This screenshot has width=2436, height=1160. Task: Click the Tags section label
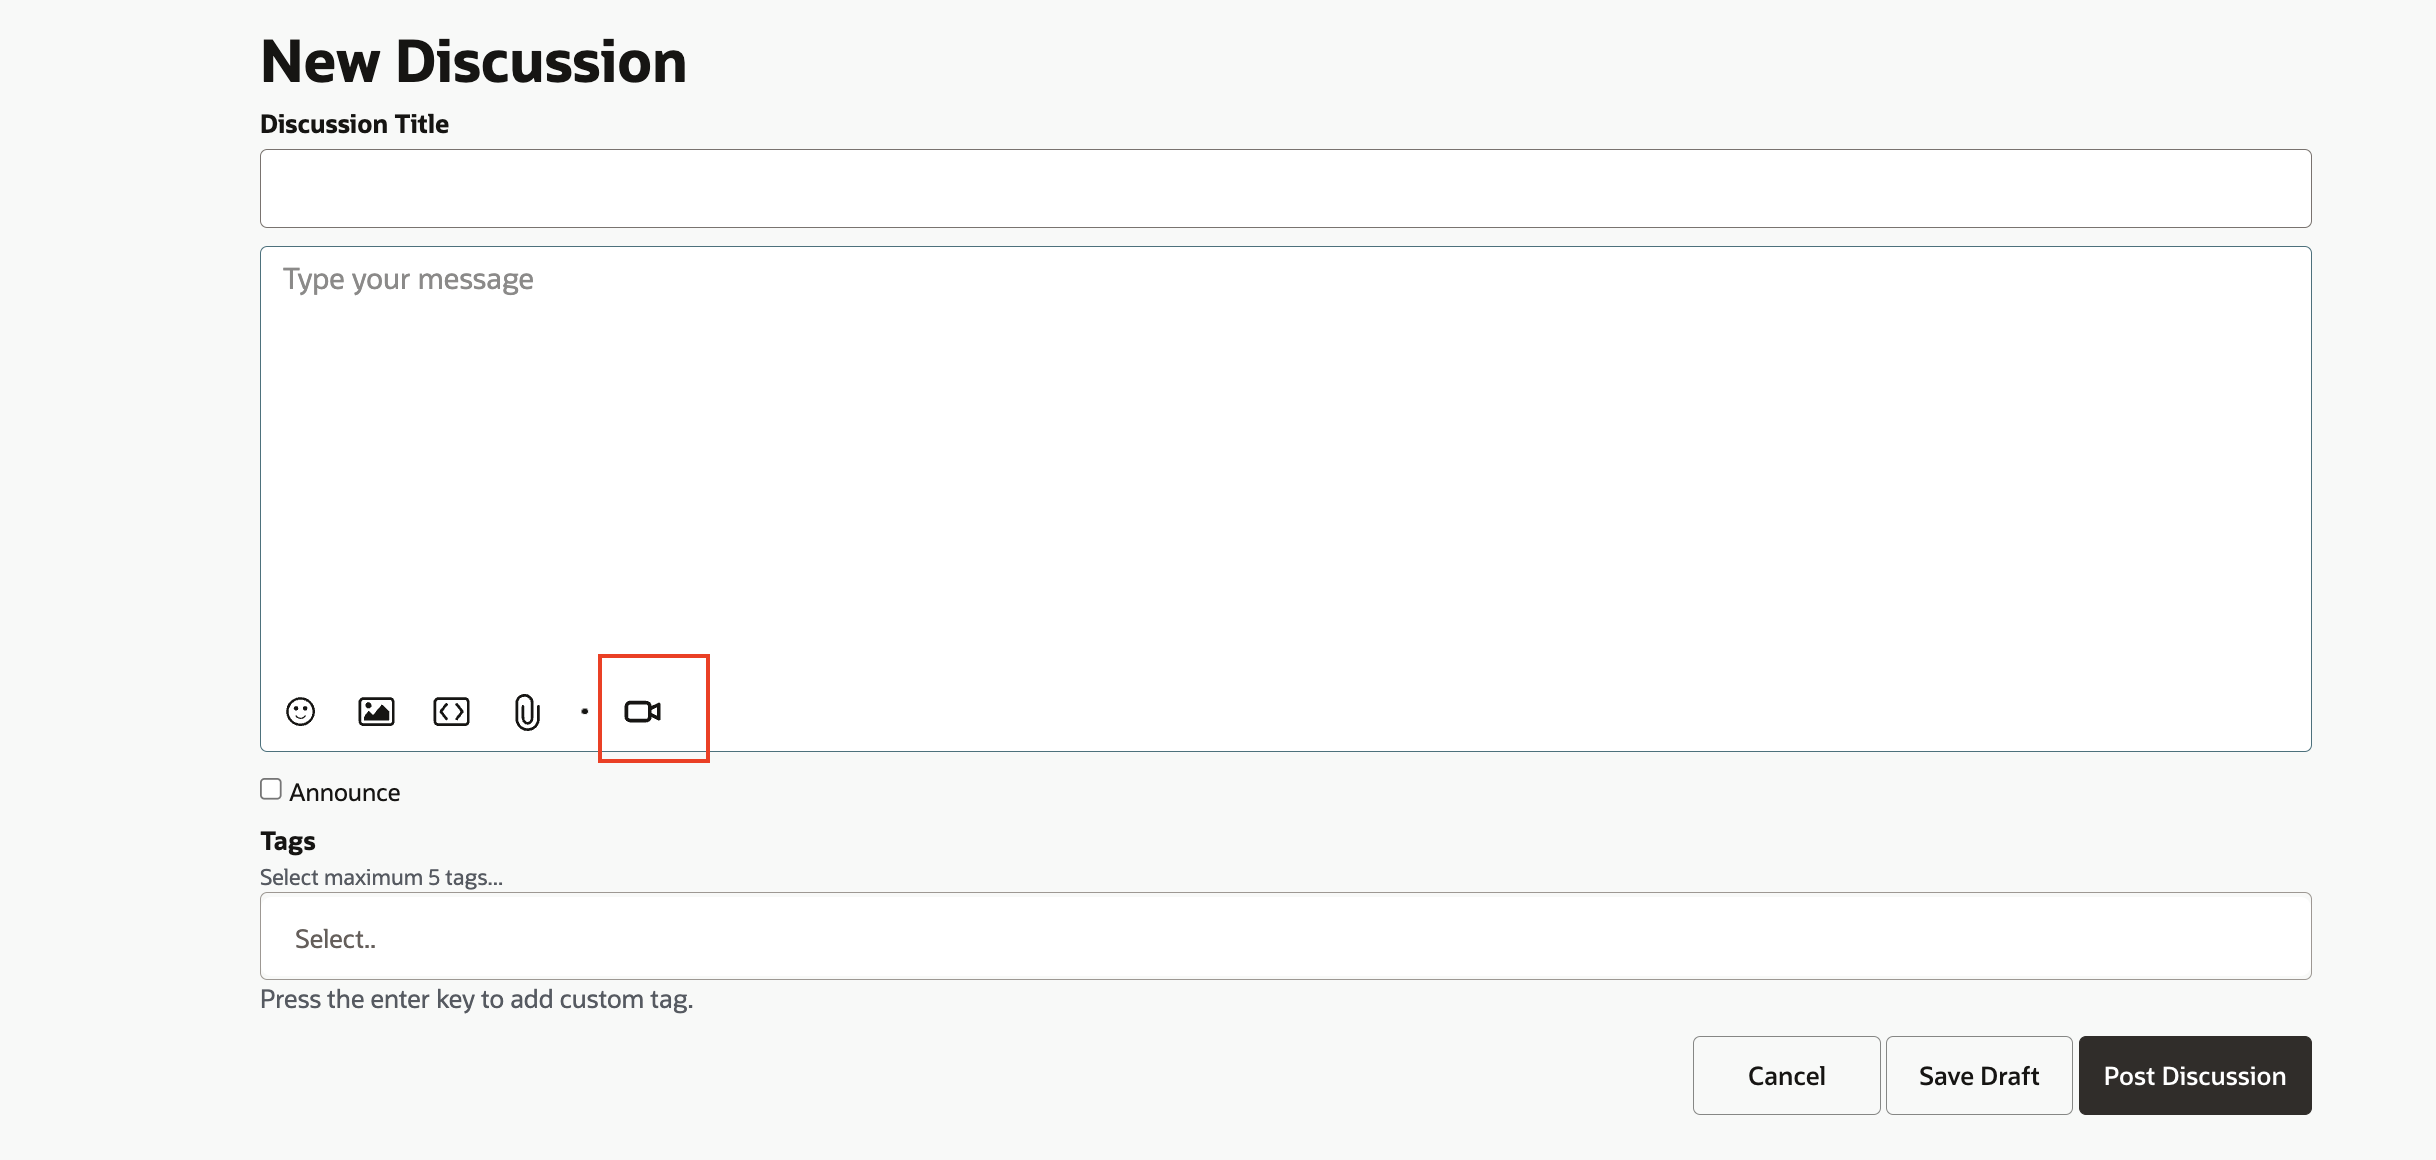click(288, 842)
